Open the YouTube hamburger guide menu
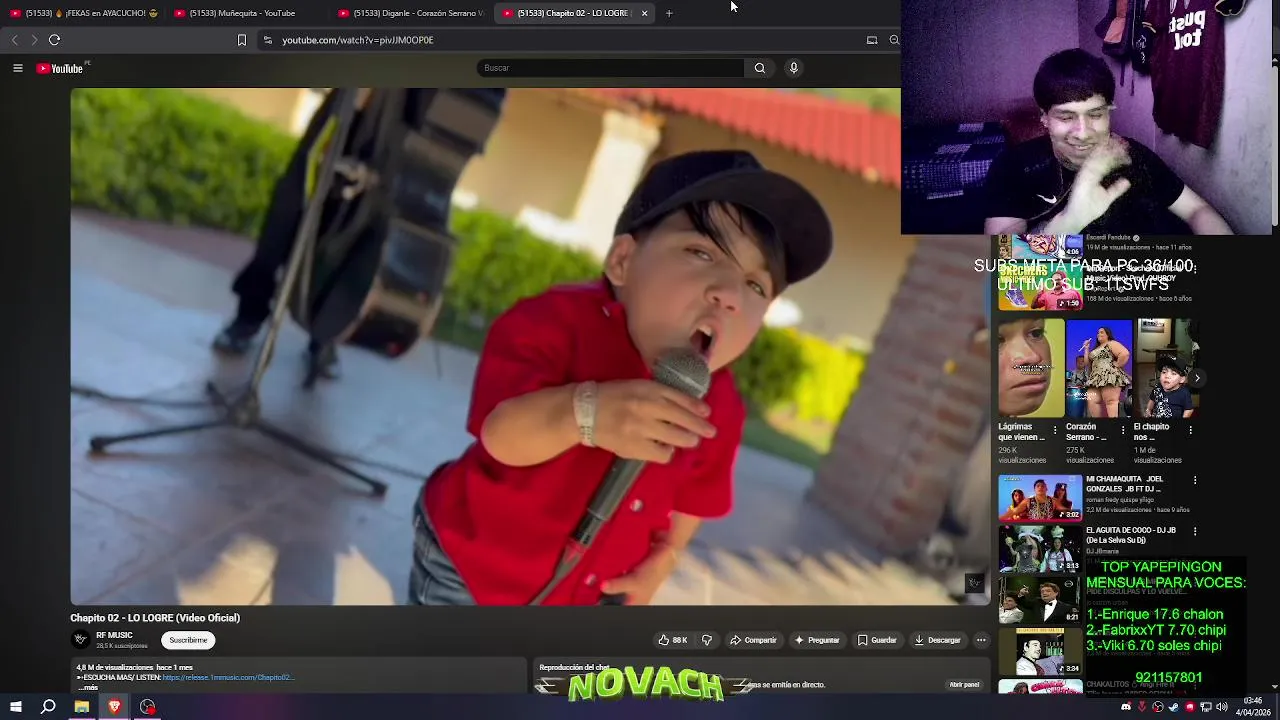 click(17, 68)
